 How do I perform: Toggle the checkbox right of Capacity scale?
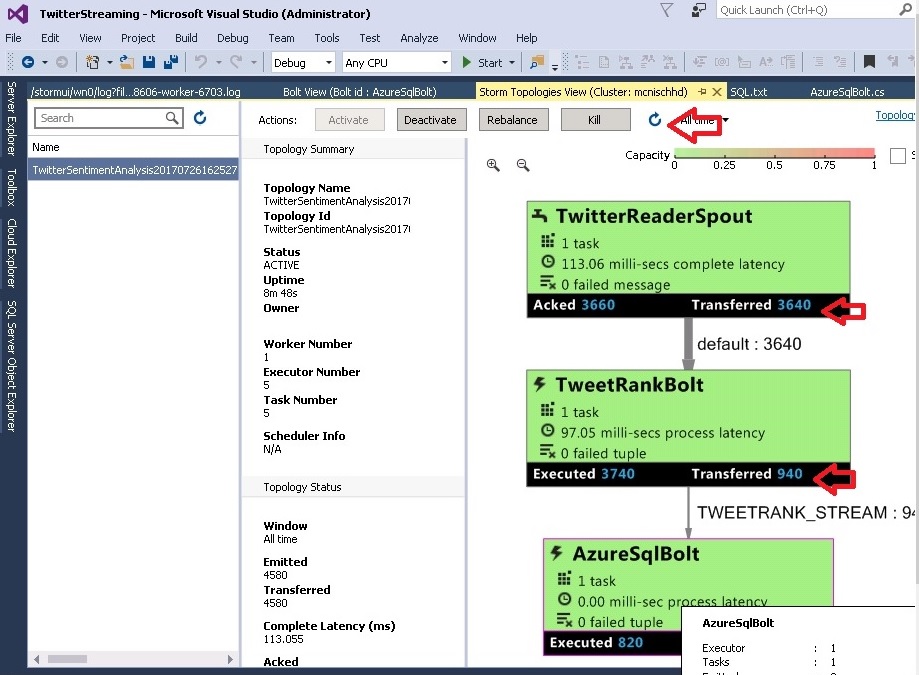[x=897, y=156]
